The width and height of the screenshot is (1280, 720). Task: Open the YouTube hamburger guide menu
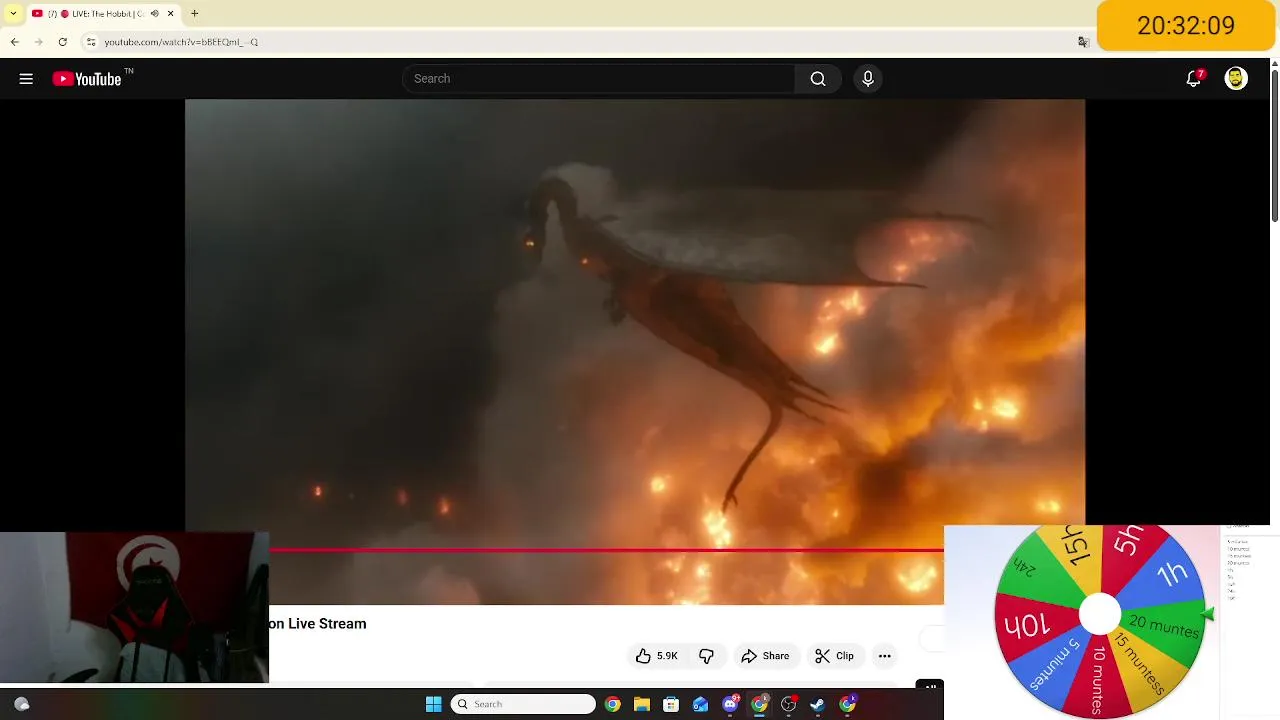coord(26,79)
